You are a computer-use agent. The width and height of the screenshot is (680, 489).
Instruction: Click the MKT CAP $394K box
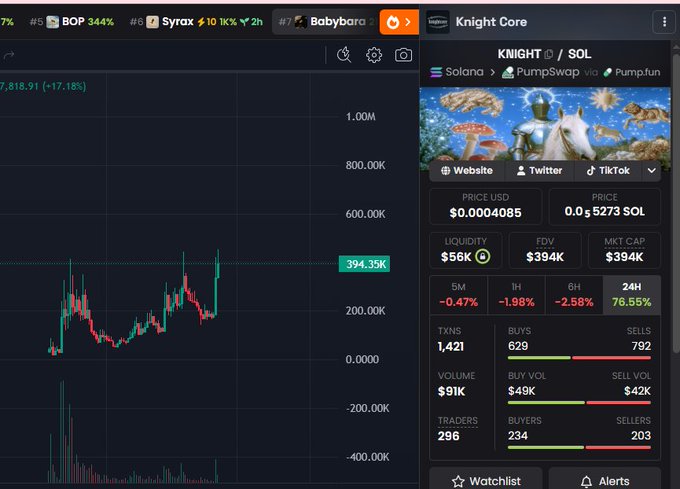624,251
